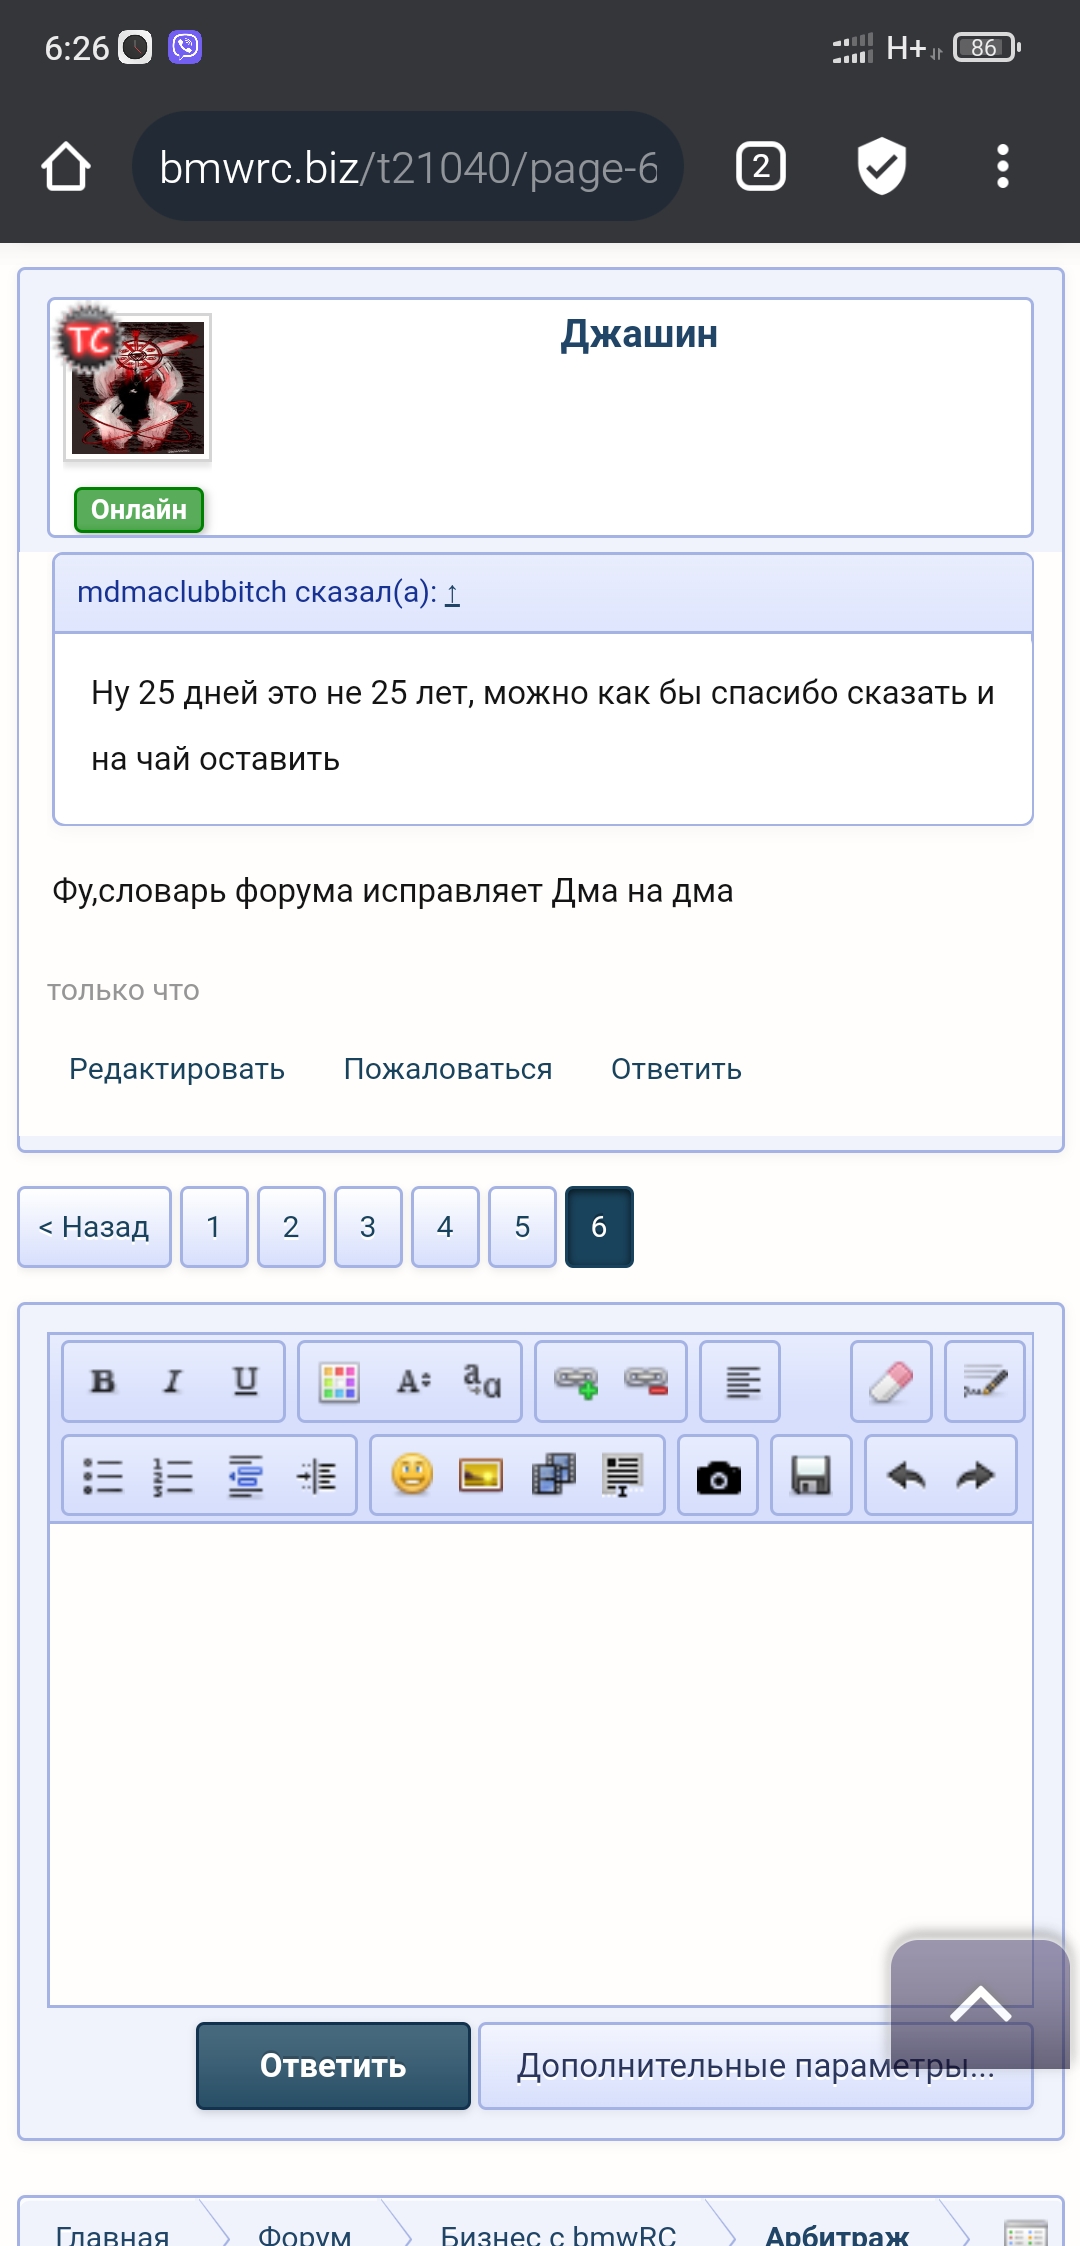1080x2246 pixels.
Task: Open Бизнес с bmwRC breadcrumb
Action: coord(558,2234)
